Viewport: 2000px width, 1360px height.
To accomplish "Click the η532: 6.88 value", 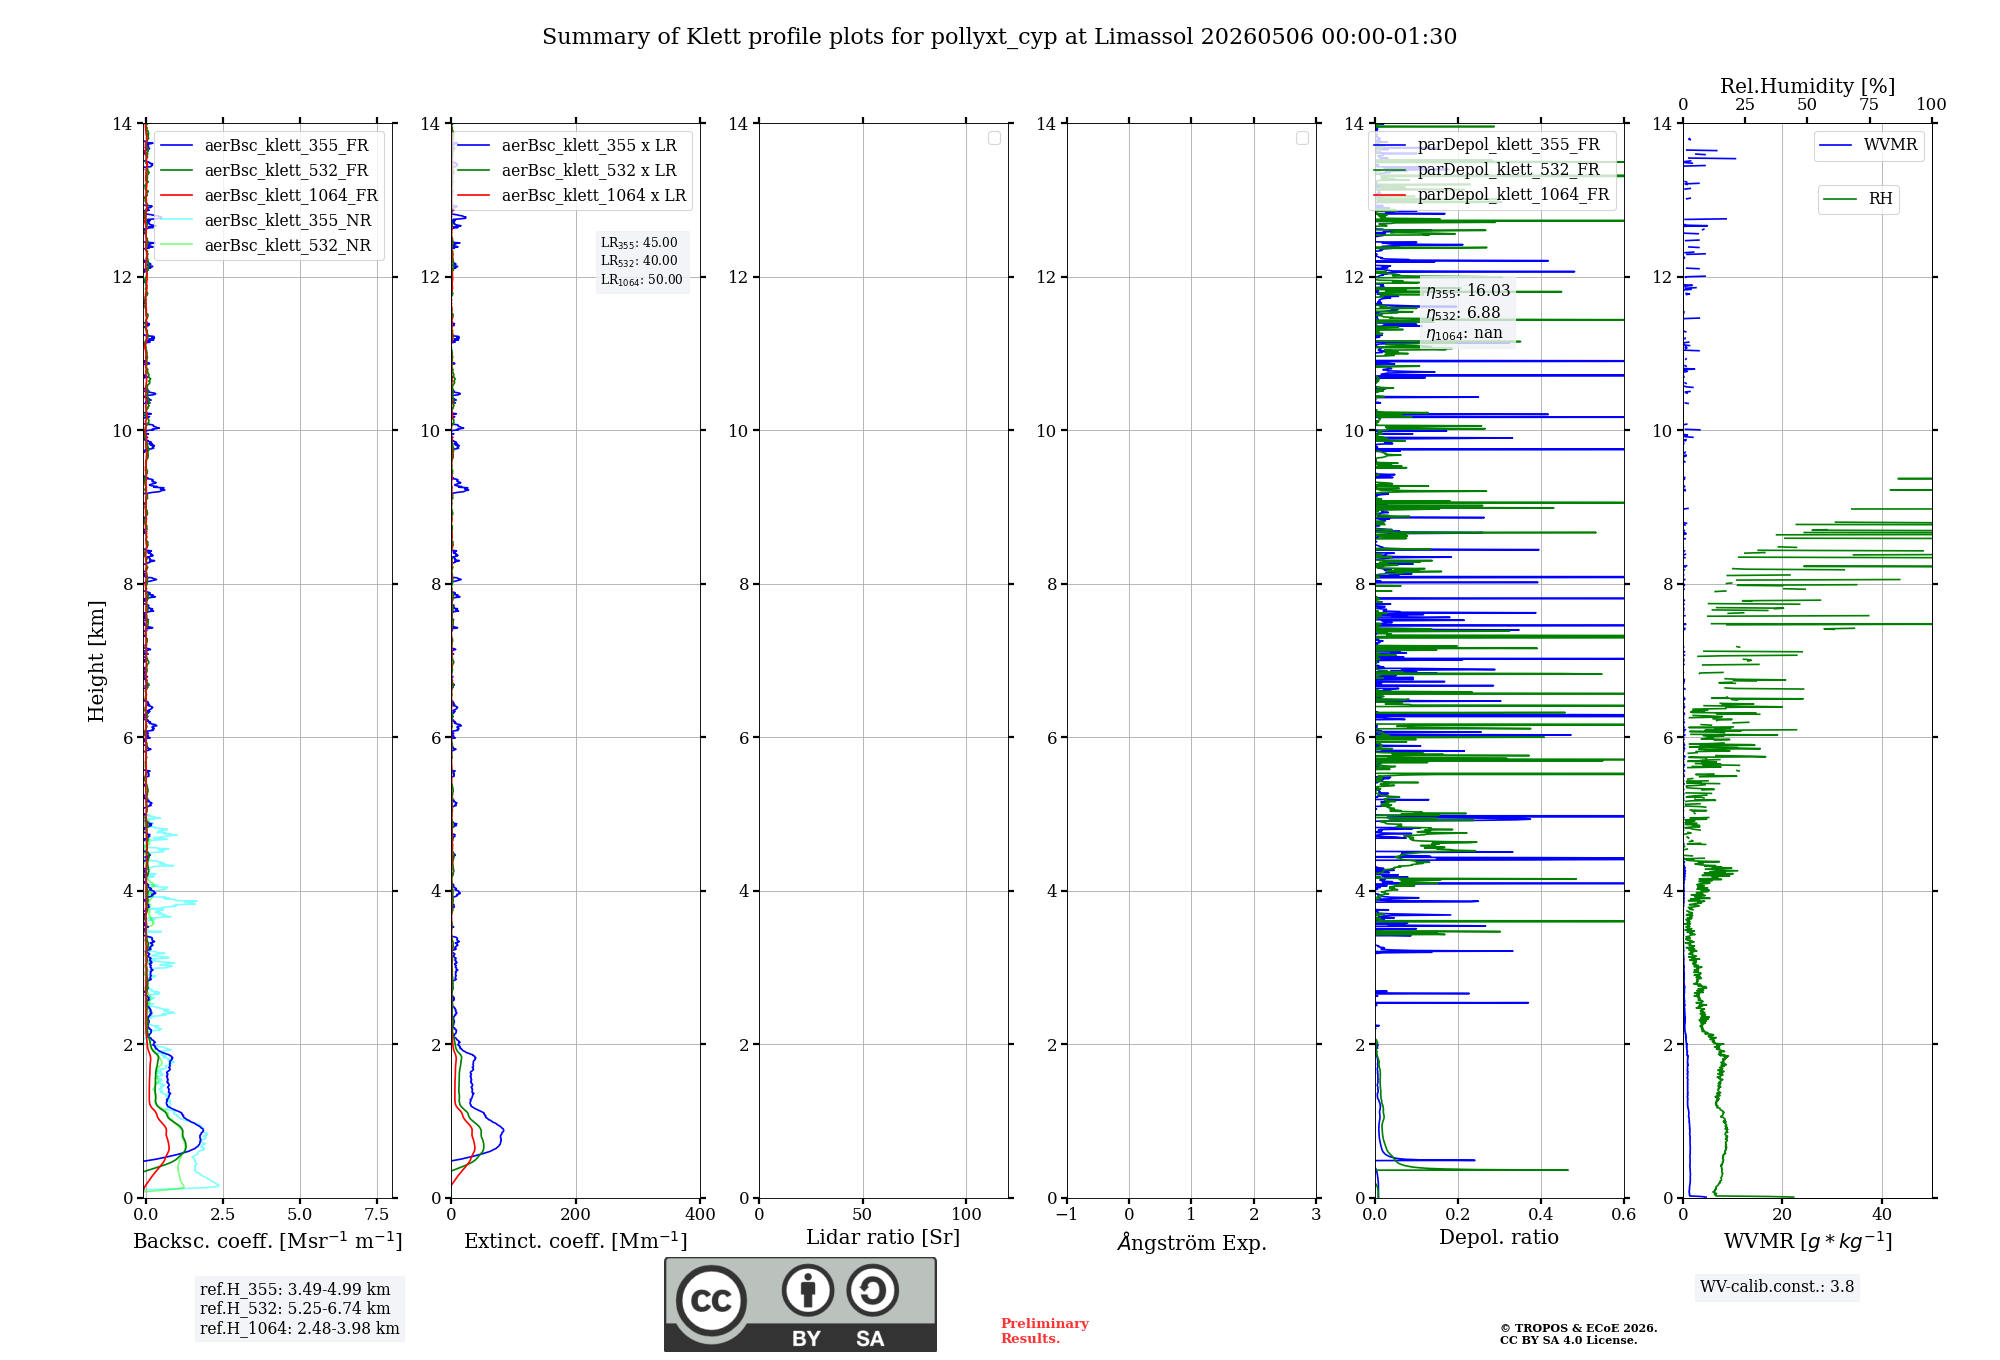I will click(1463, 313).
